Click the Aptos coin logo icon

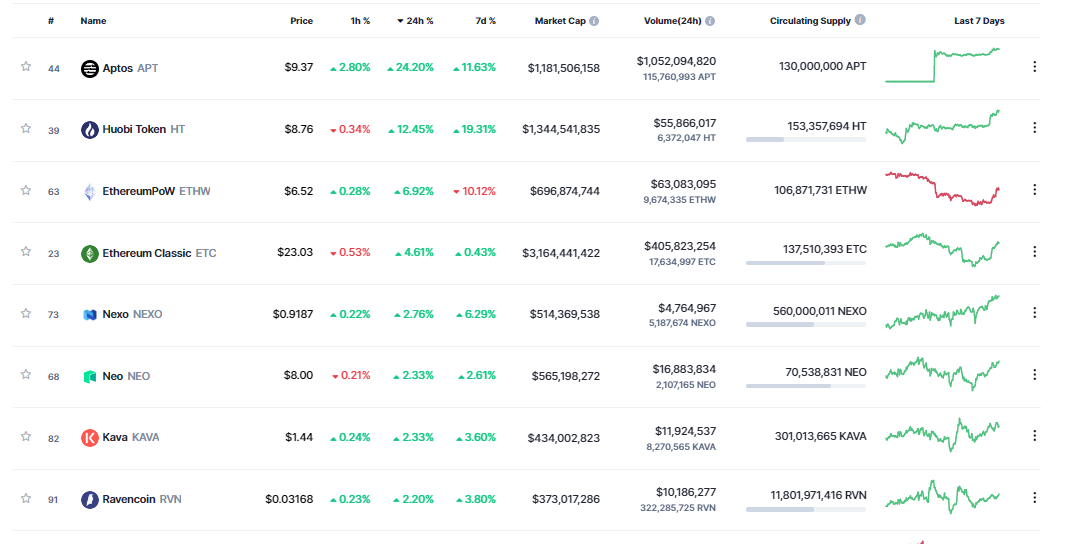click(90, 68)
